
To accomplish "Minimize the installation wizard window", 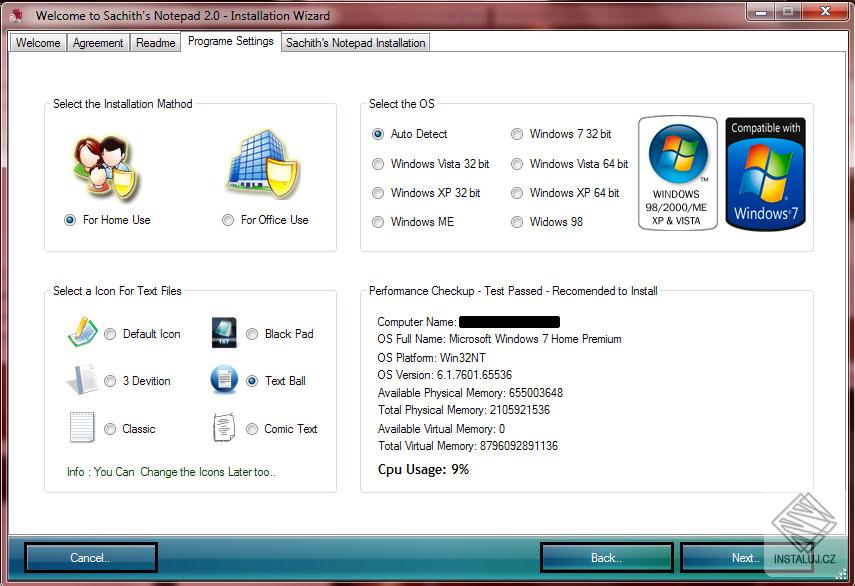I will [x=761, y=11].
